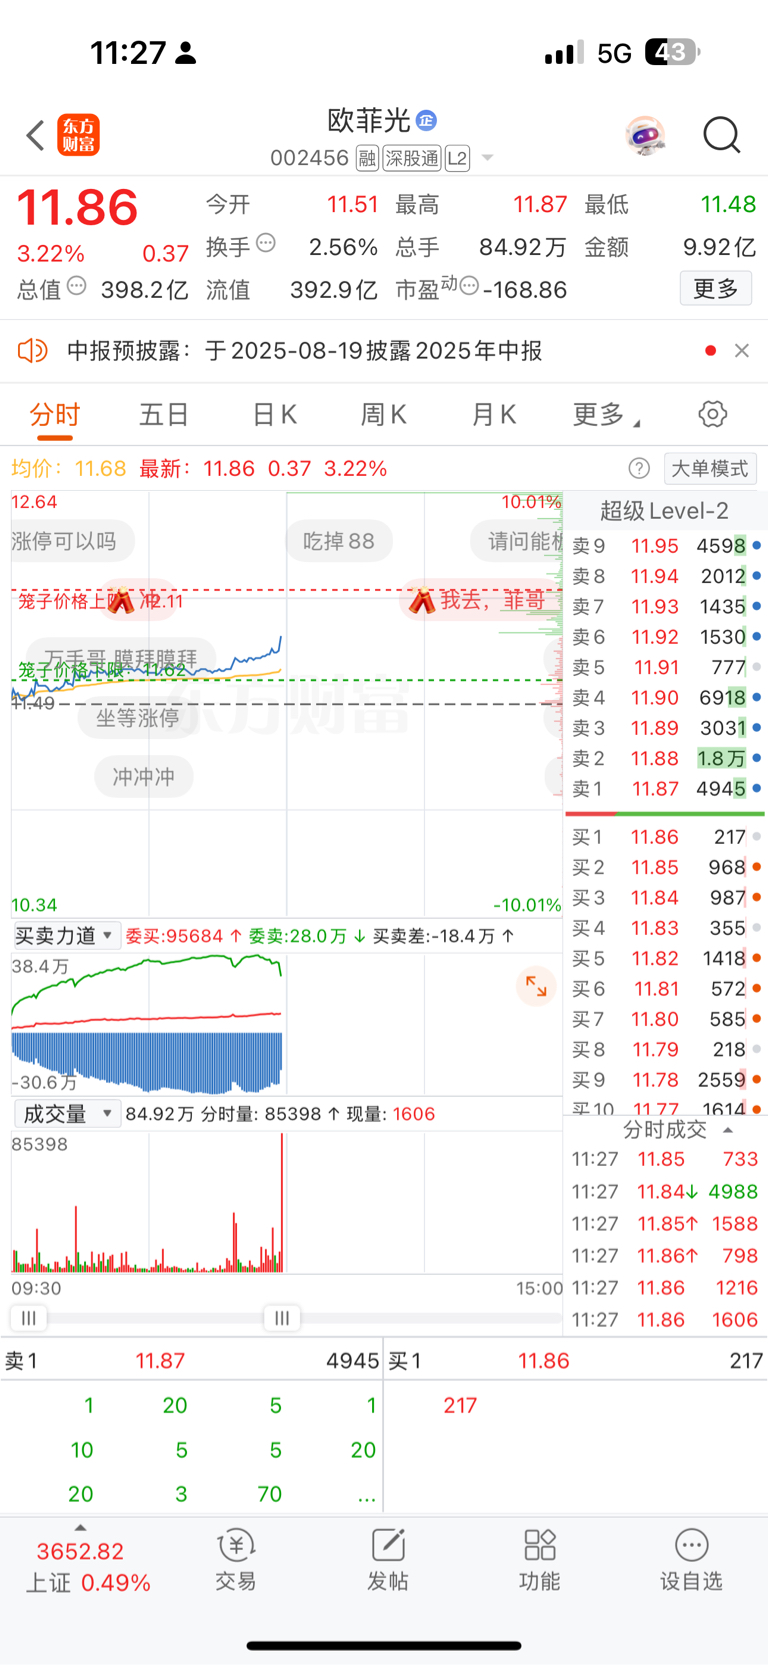This screenshot has width=768, height=1665.
Task: Tap the 深股通 tag
Action: (412, 158)
